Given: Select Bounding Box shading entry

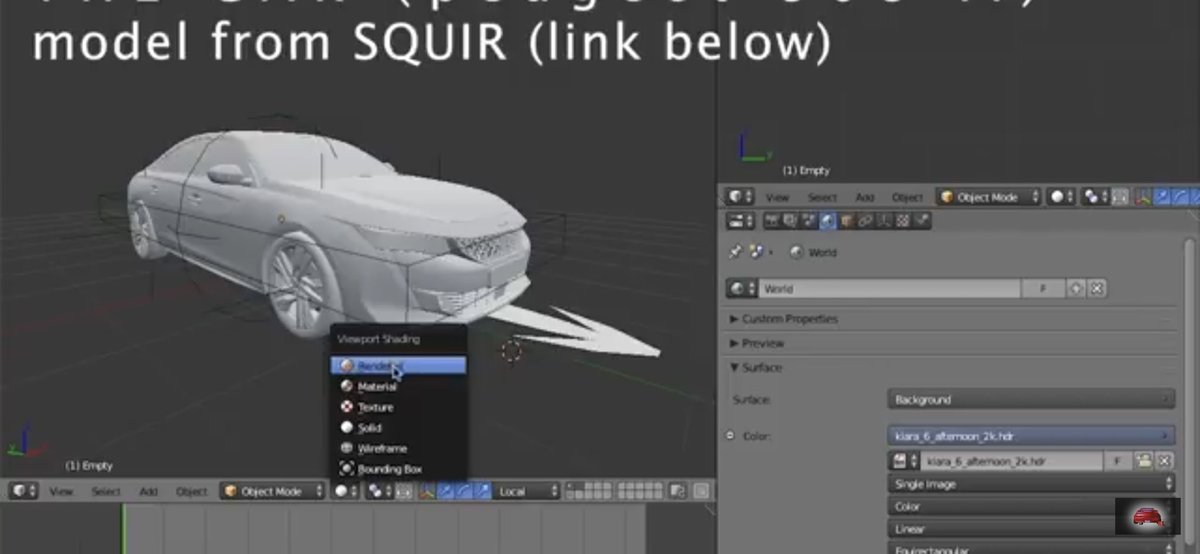Looking at the screenshot, I should click(398, 468).
